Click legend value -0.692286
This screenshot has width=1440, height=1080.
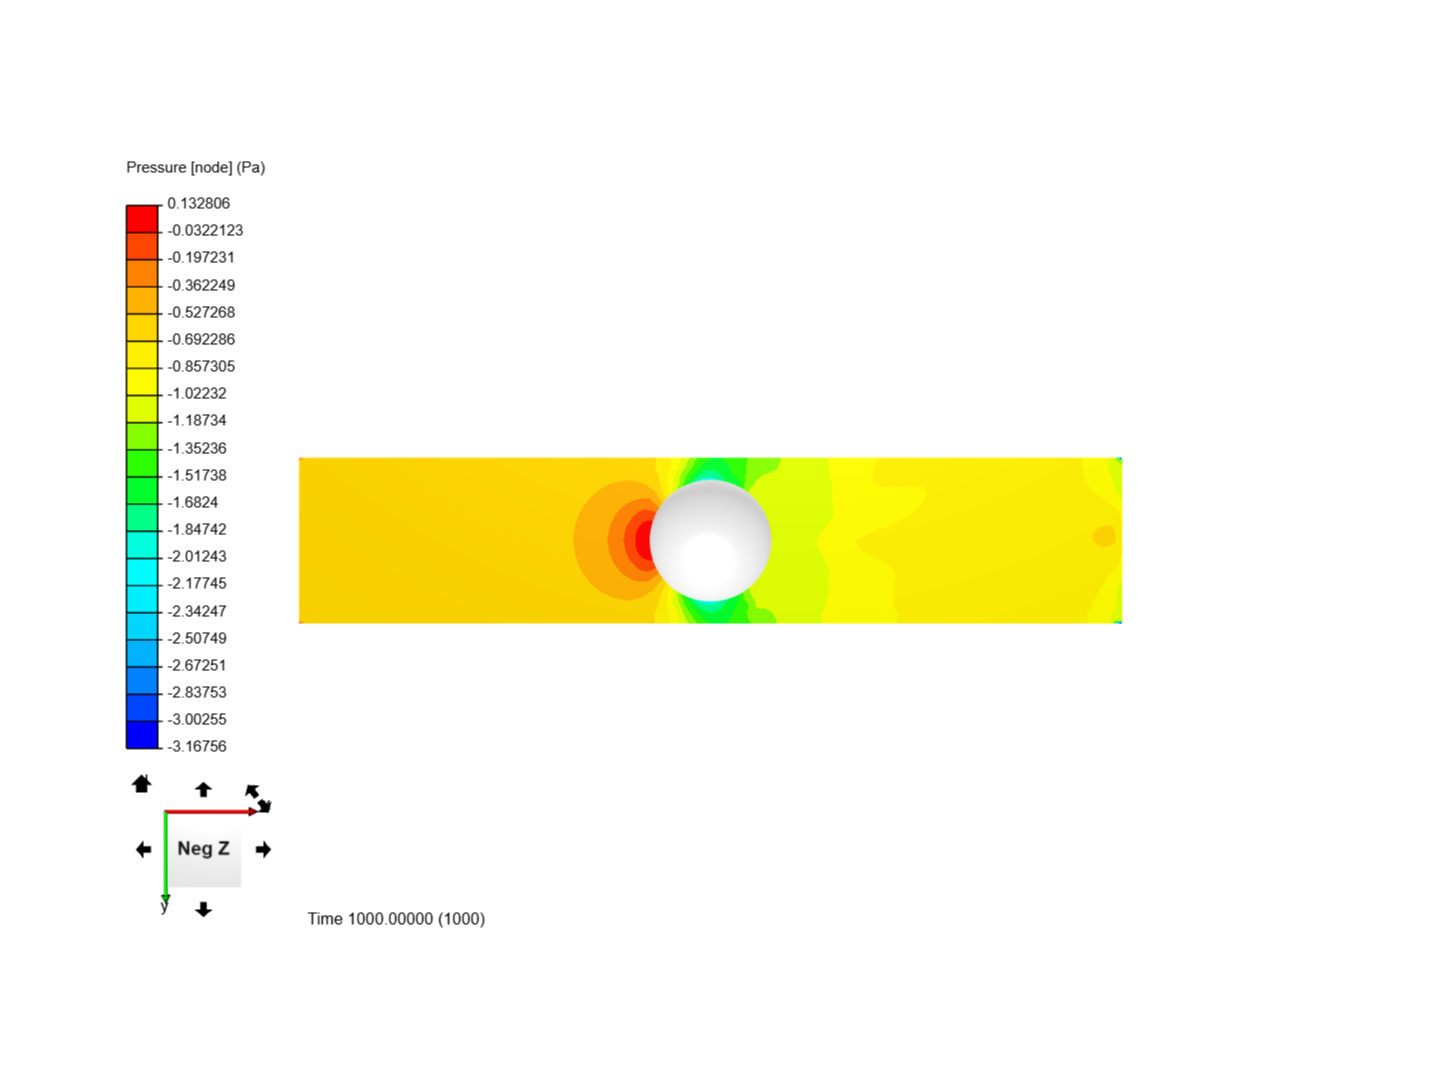[x=201, y=339]
